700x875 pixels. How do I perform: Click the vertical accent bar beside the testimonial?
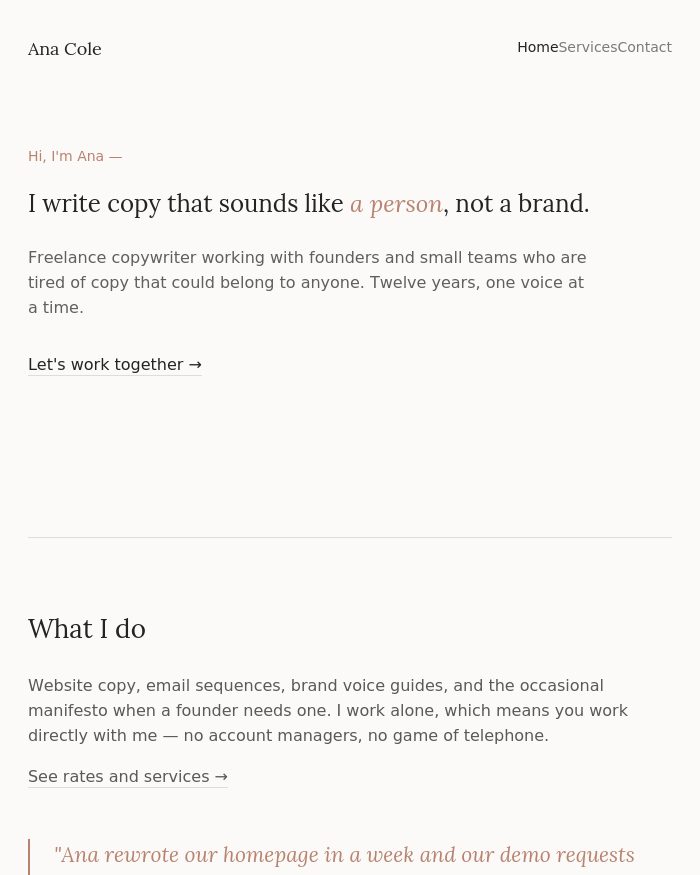coord(28,857)
